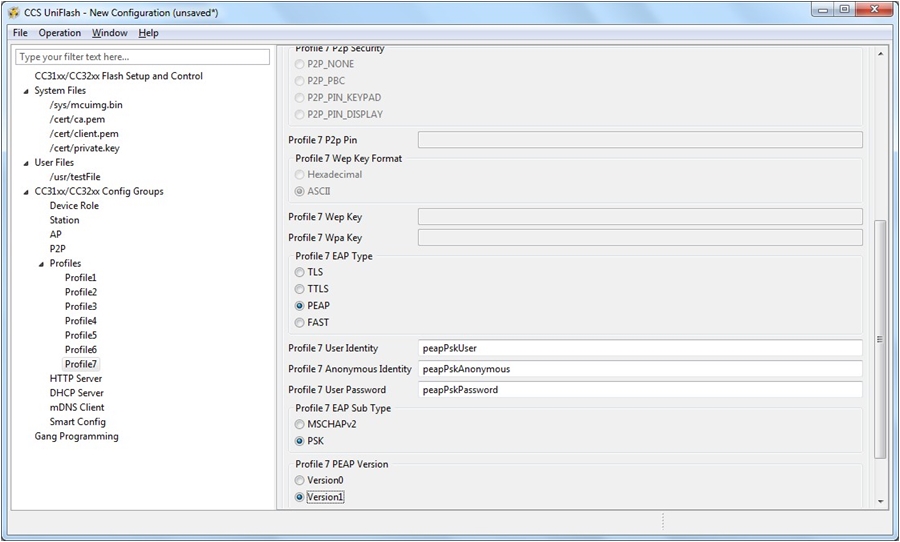900x542 pixels.
Task: Select /usr/testFile entry
Action: point(75,177)
